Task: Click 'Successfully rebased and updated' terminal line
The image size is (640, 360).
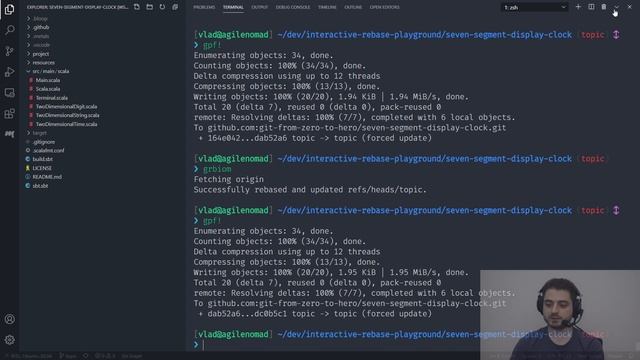Action: (x=310, y=190)
